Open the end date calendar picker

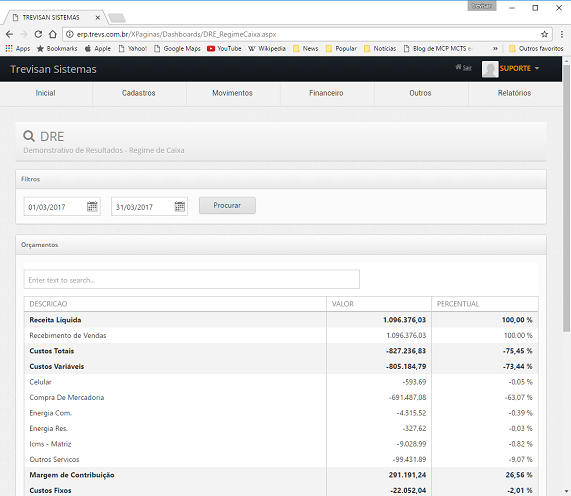click(x=180, y=206)
